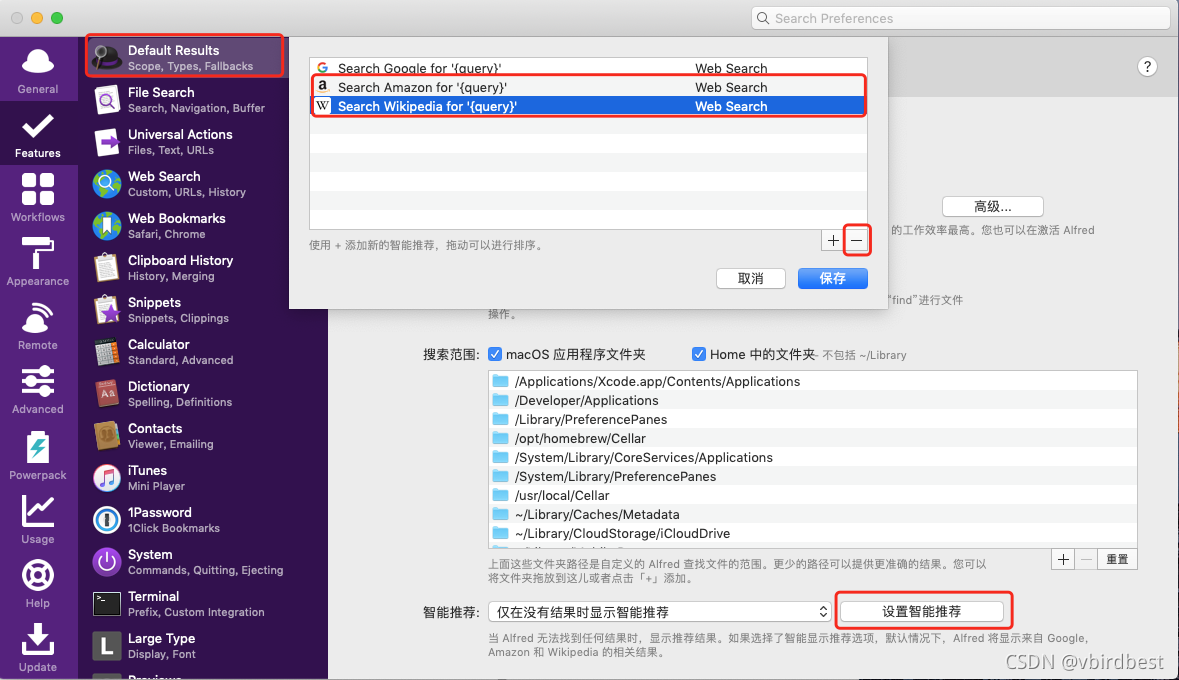Select ~/Library/Caches/Metadata path row
Viewport: 1179px width, 680px height.
point(812,514)
